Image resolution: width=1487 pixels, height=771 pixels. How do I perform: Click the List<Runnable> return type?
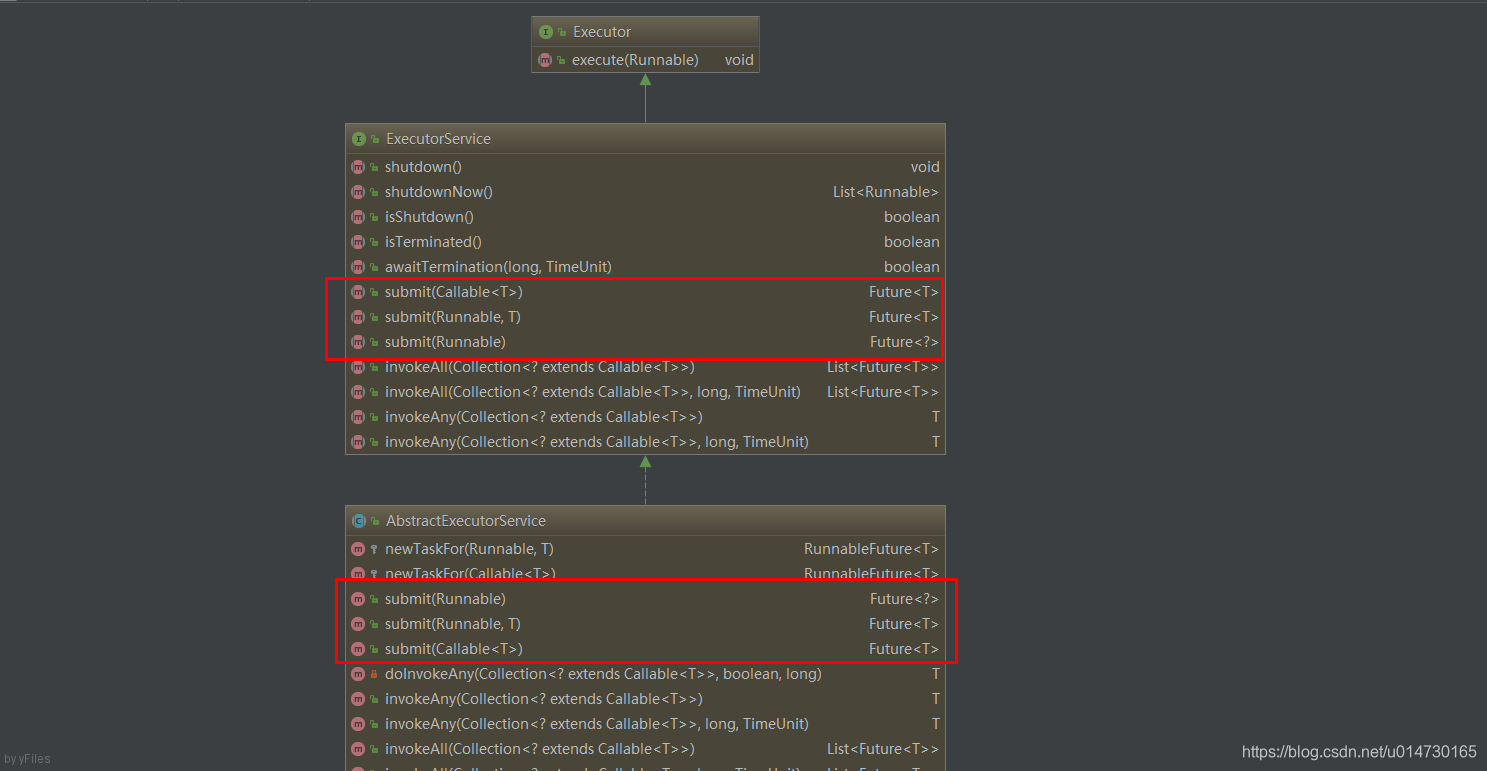tap(886, 192)
